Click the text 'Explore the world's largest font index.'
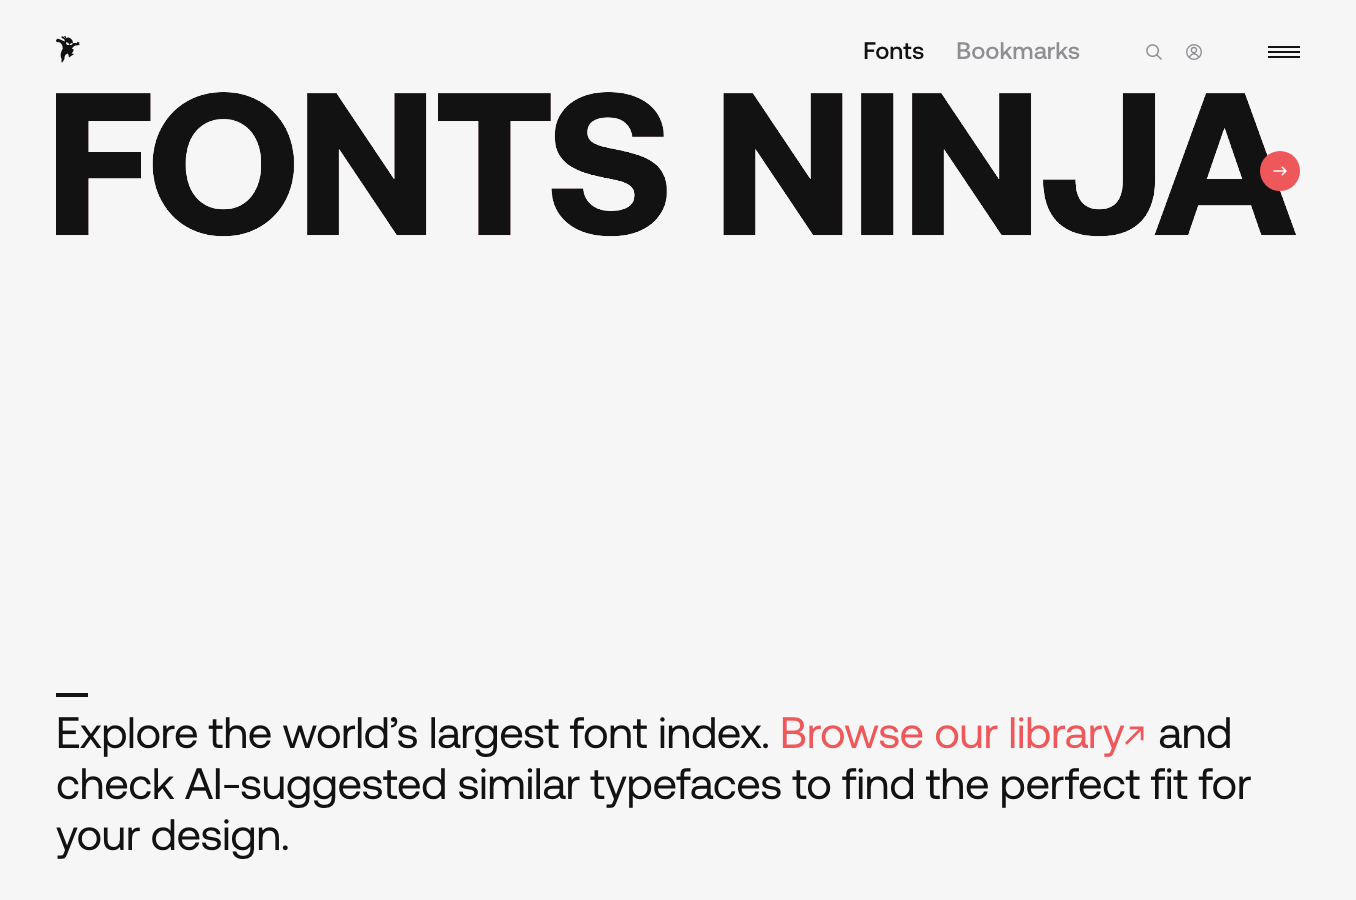This screenshot has width=1356, height=900. click(x=413, y=734)
